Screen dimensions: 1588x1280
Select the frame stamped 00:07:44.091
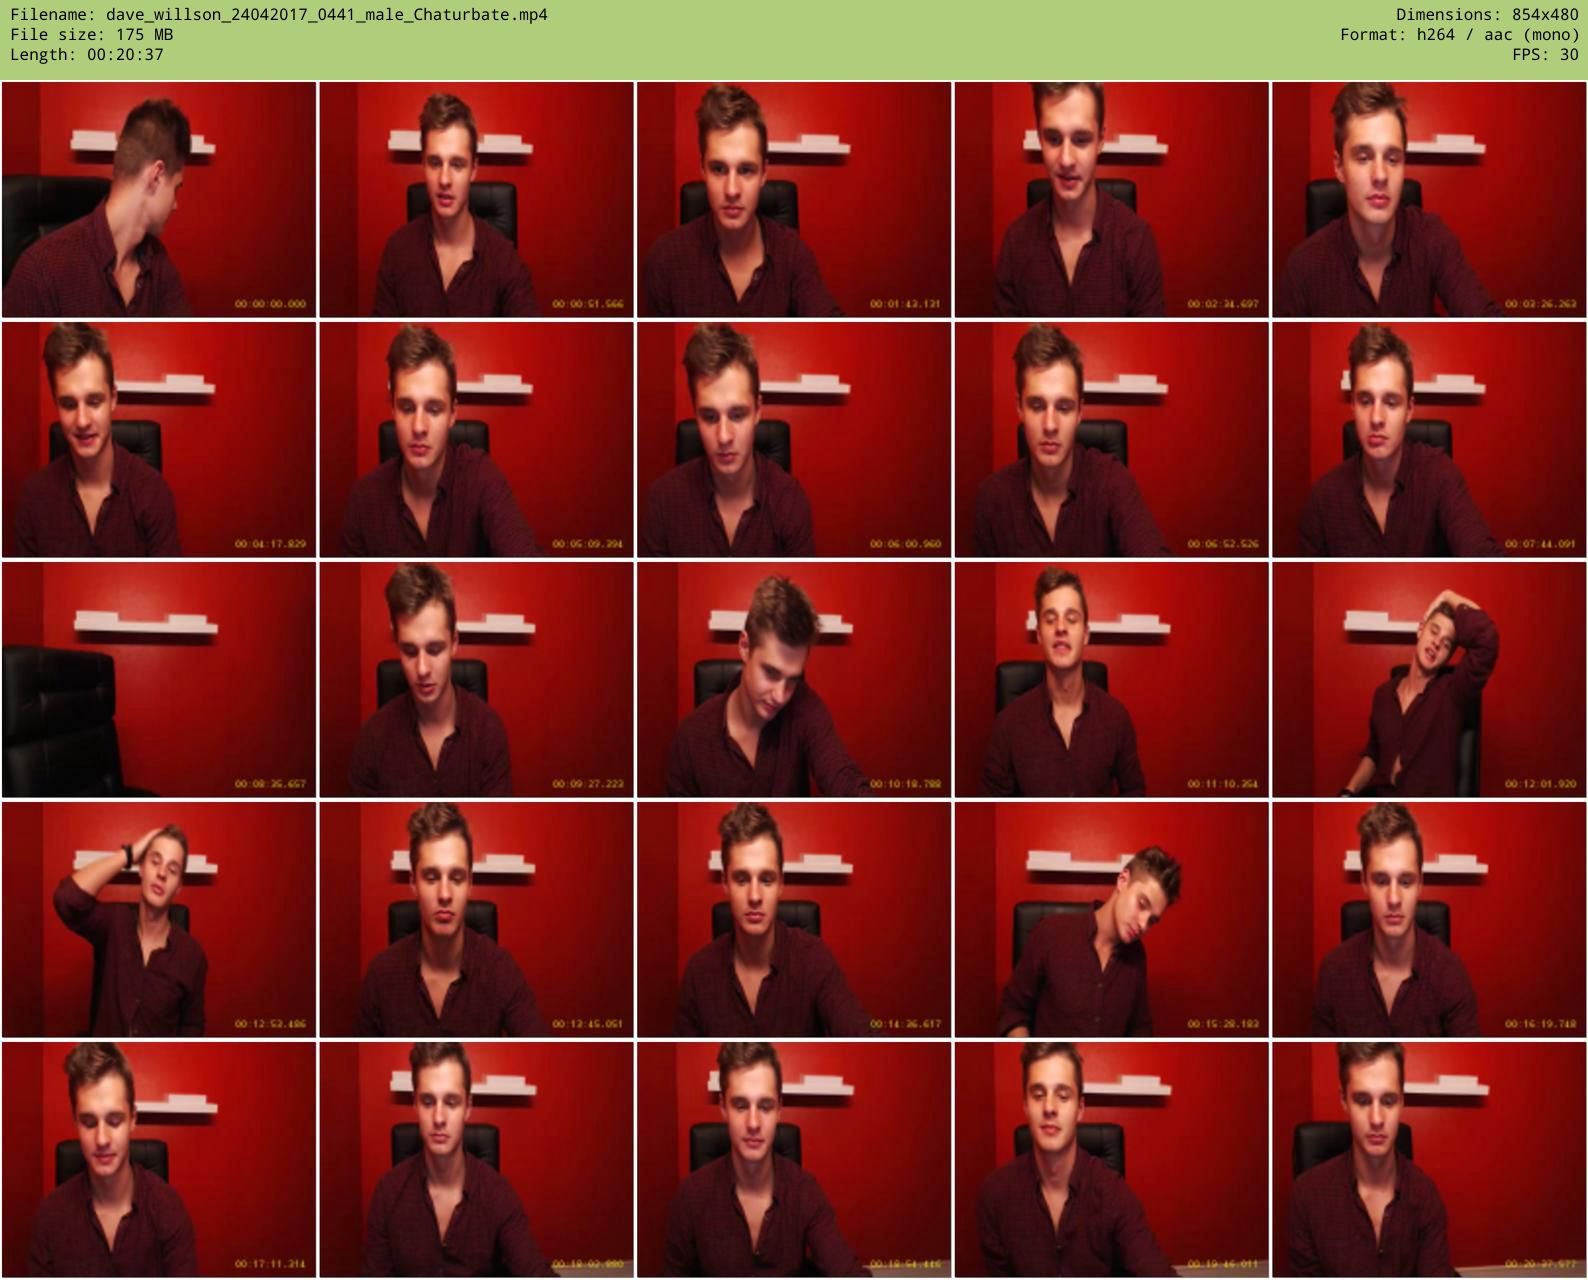click(x=1429, y=439)
